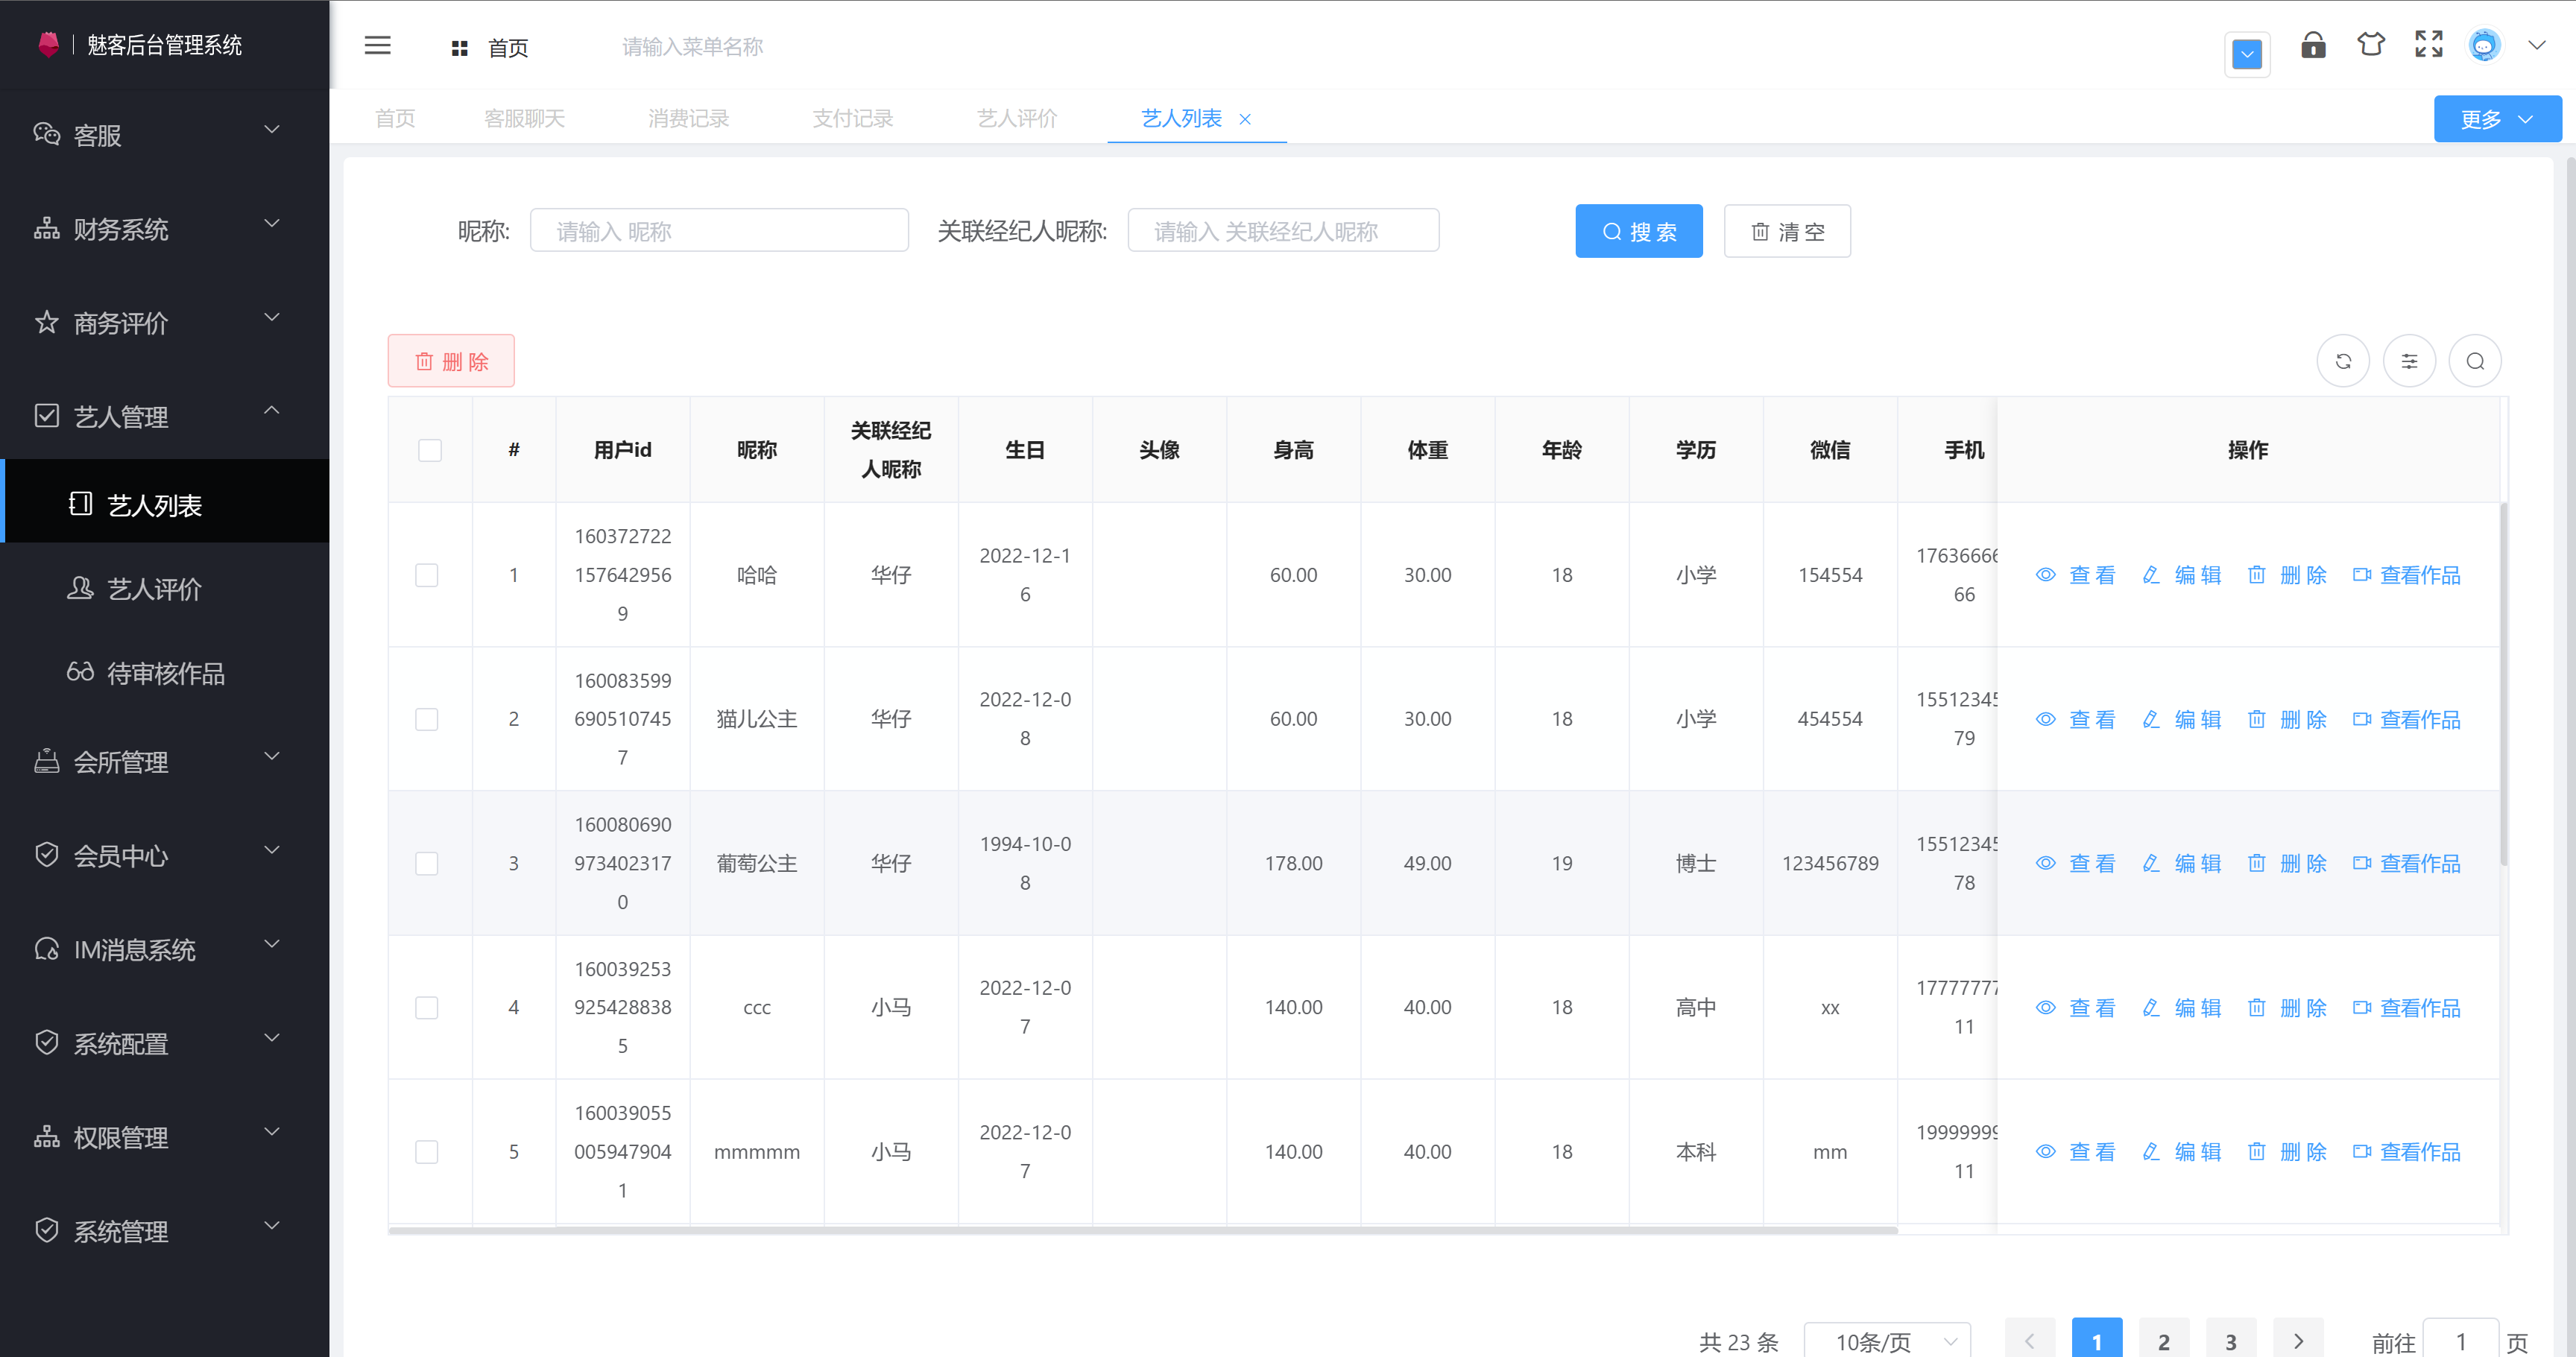Open the 更多 dropdown button

[x=2497, y=119]
